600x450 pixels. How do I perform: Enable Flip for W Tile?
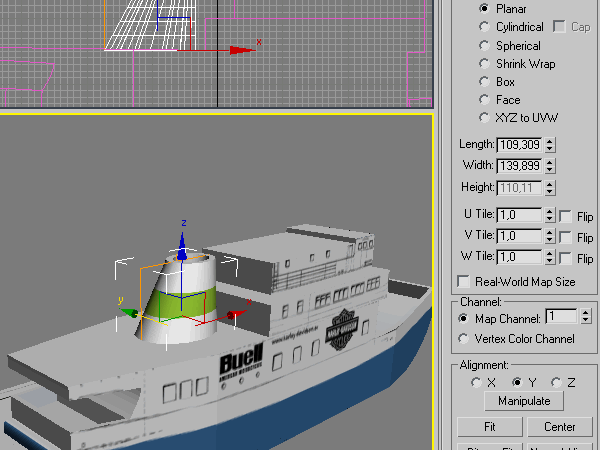[x=565, y=258]
